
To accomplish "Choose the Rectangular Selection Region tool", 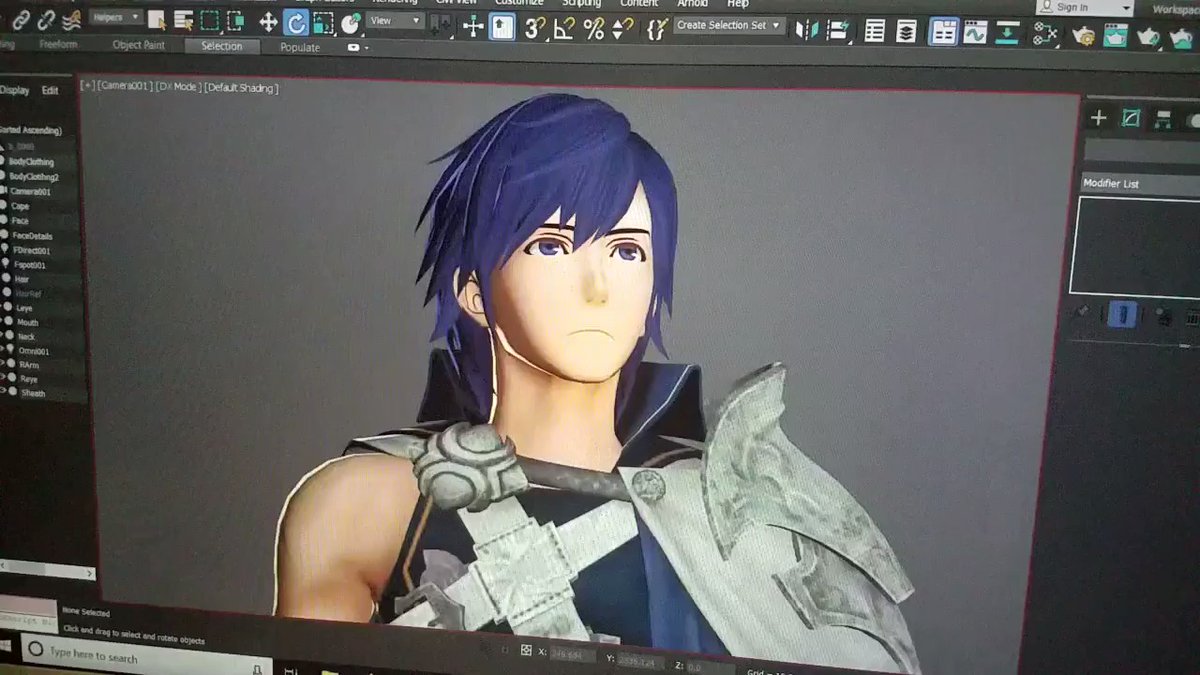I will pyautogui.click(x=209, y=20).
